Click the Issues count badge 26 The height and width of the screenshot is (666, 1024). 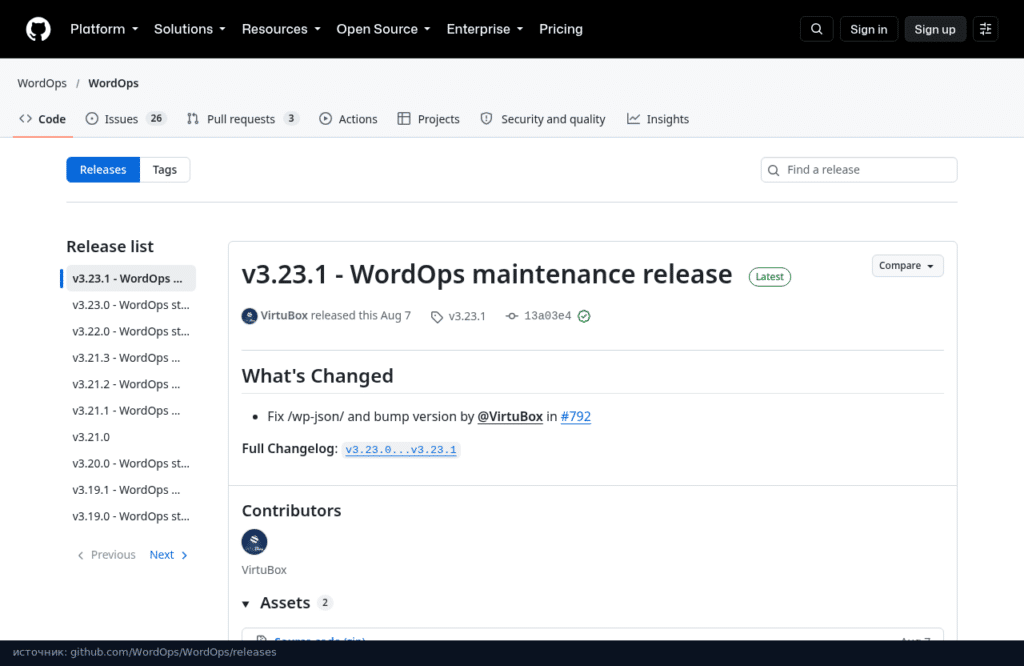coord(156,119)
